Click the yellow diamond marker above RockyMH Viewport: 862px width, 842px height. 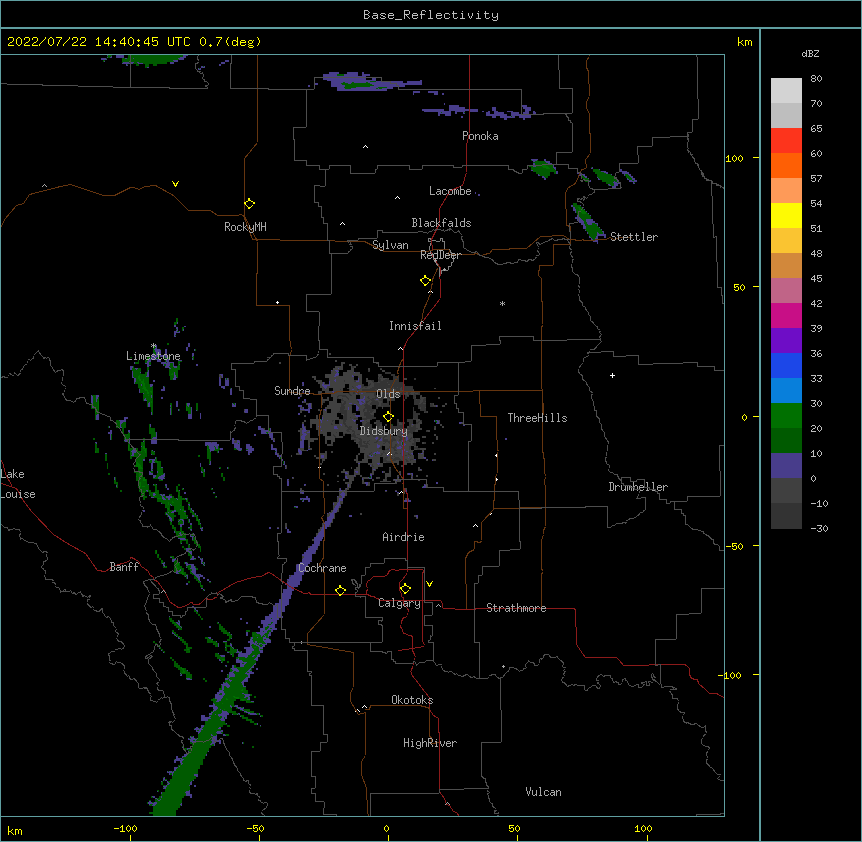249,204
